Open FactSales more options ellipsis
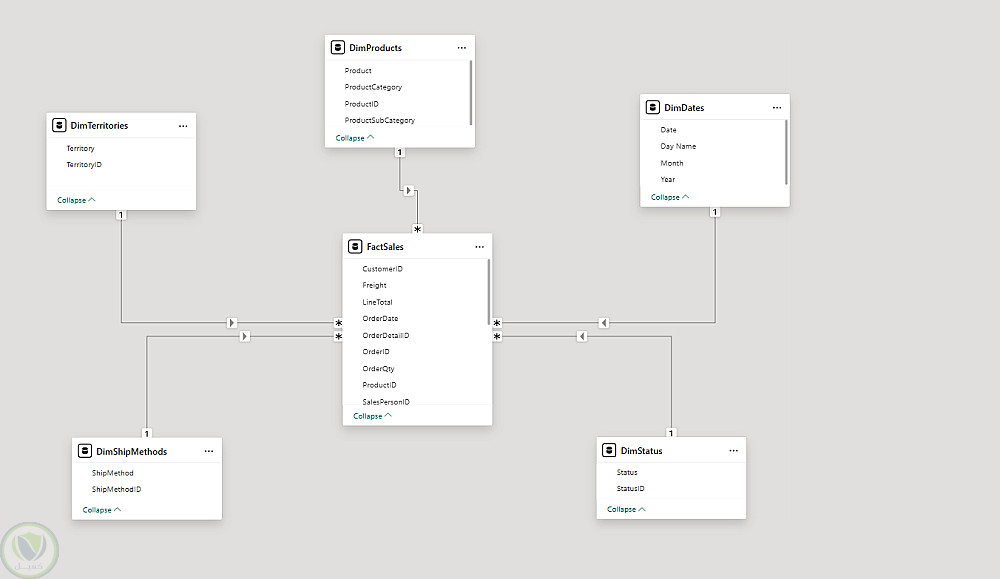Image resolution: width=1000 pixels, height=579 pixels. pyautogui.click(x=479, y=246)
